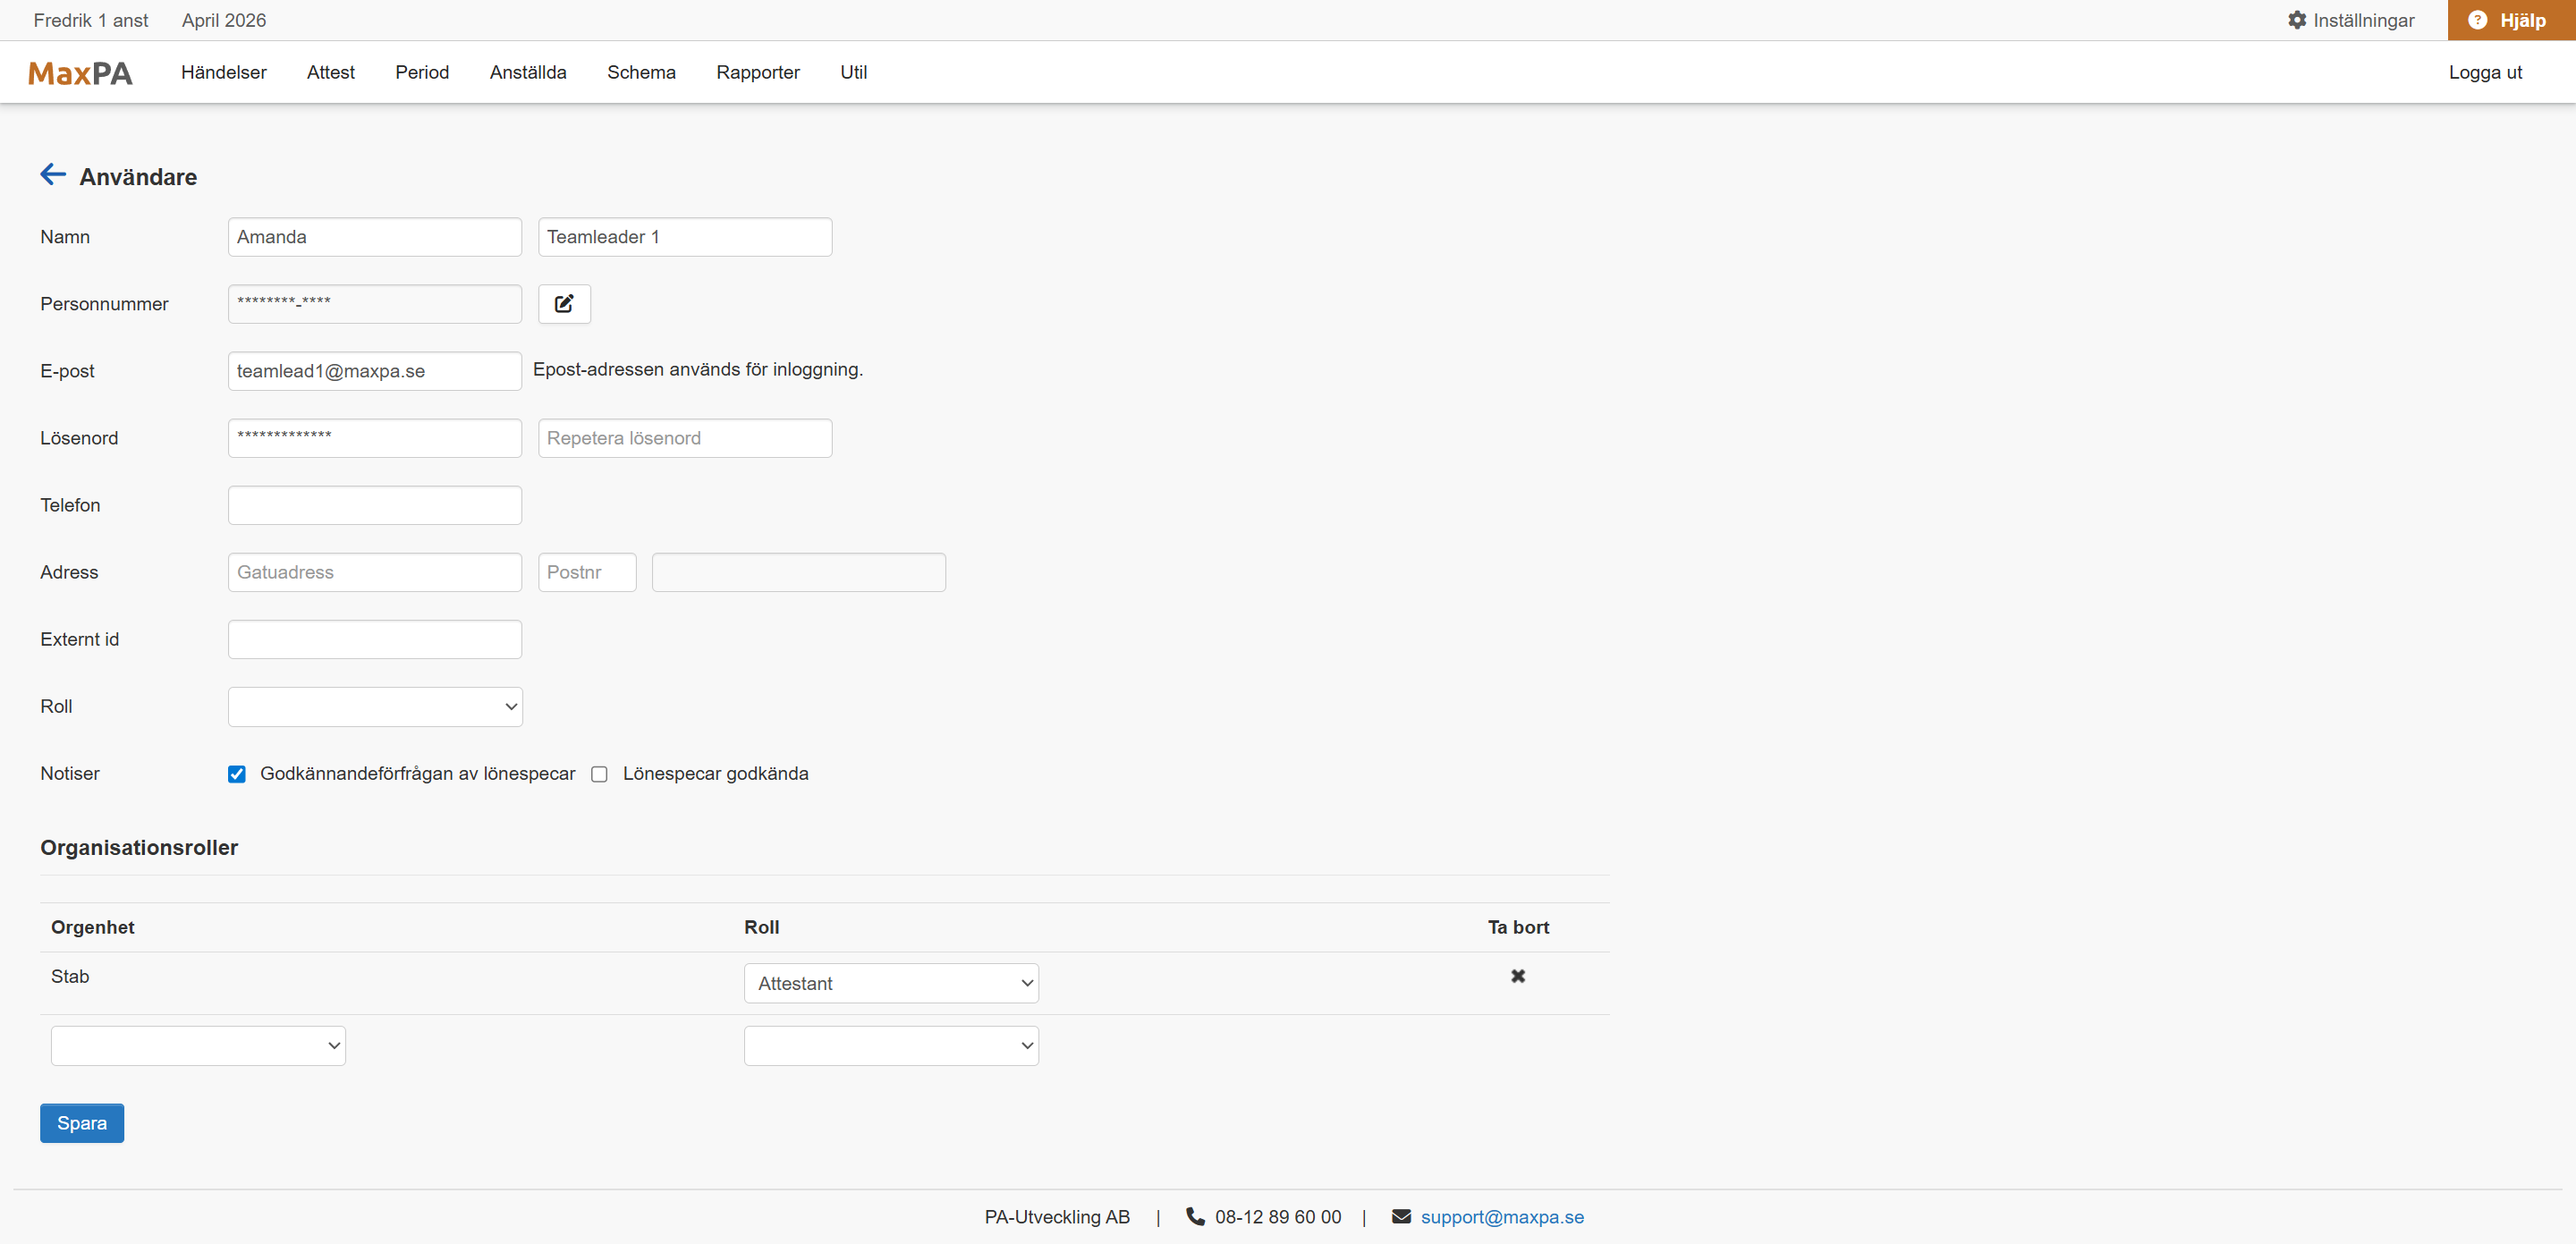Click the Stab org unit cell
Screen dimensions: 2576x1244
click(70, 976)
